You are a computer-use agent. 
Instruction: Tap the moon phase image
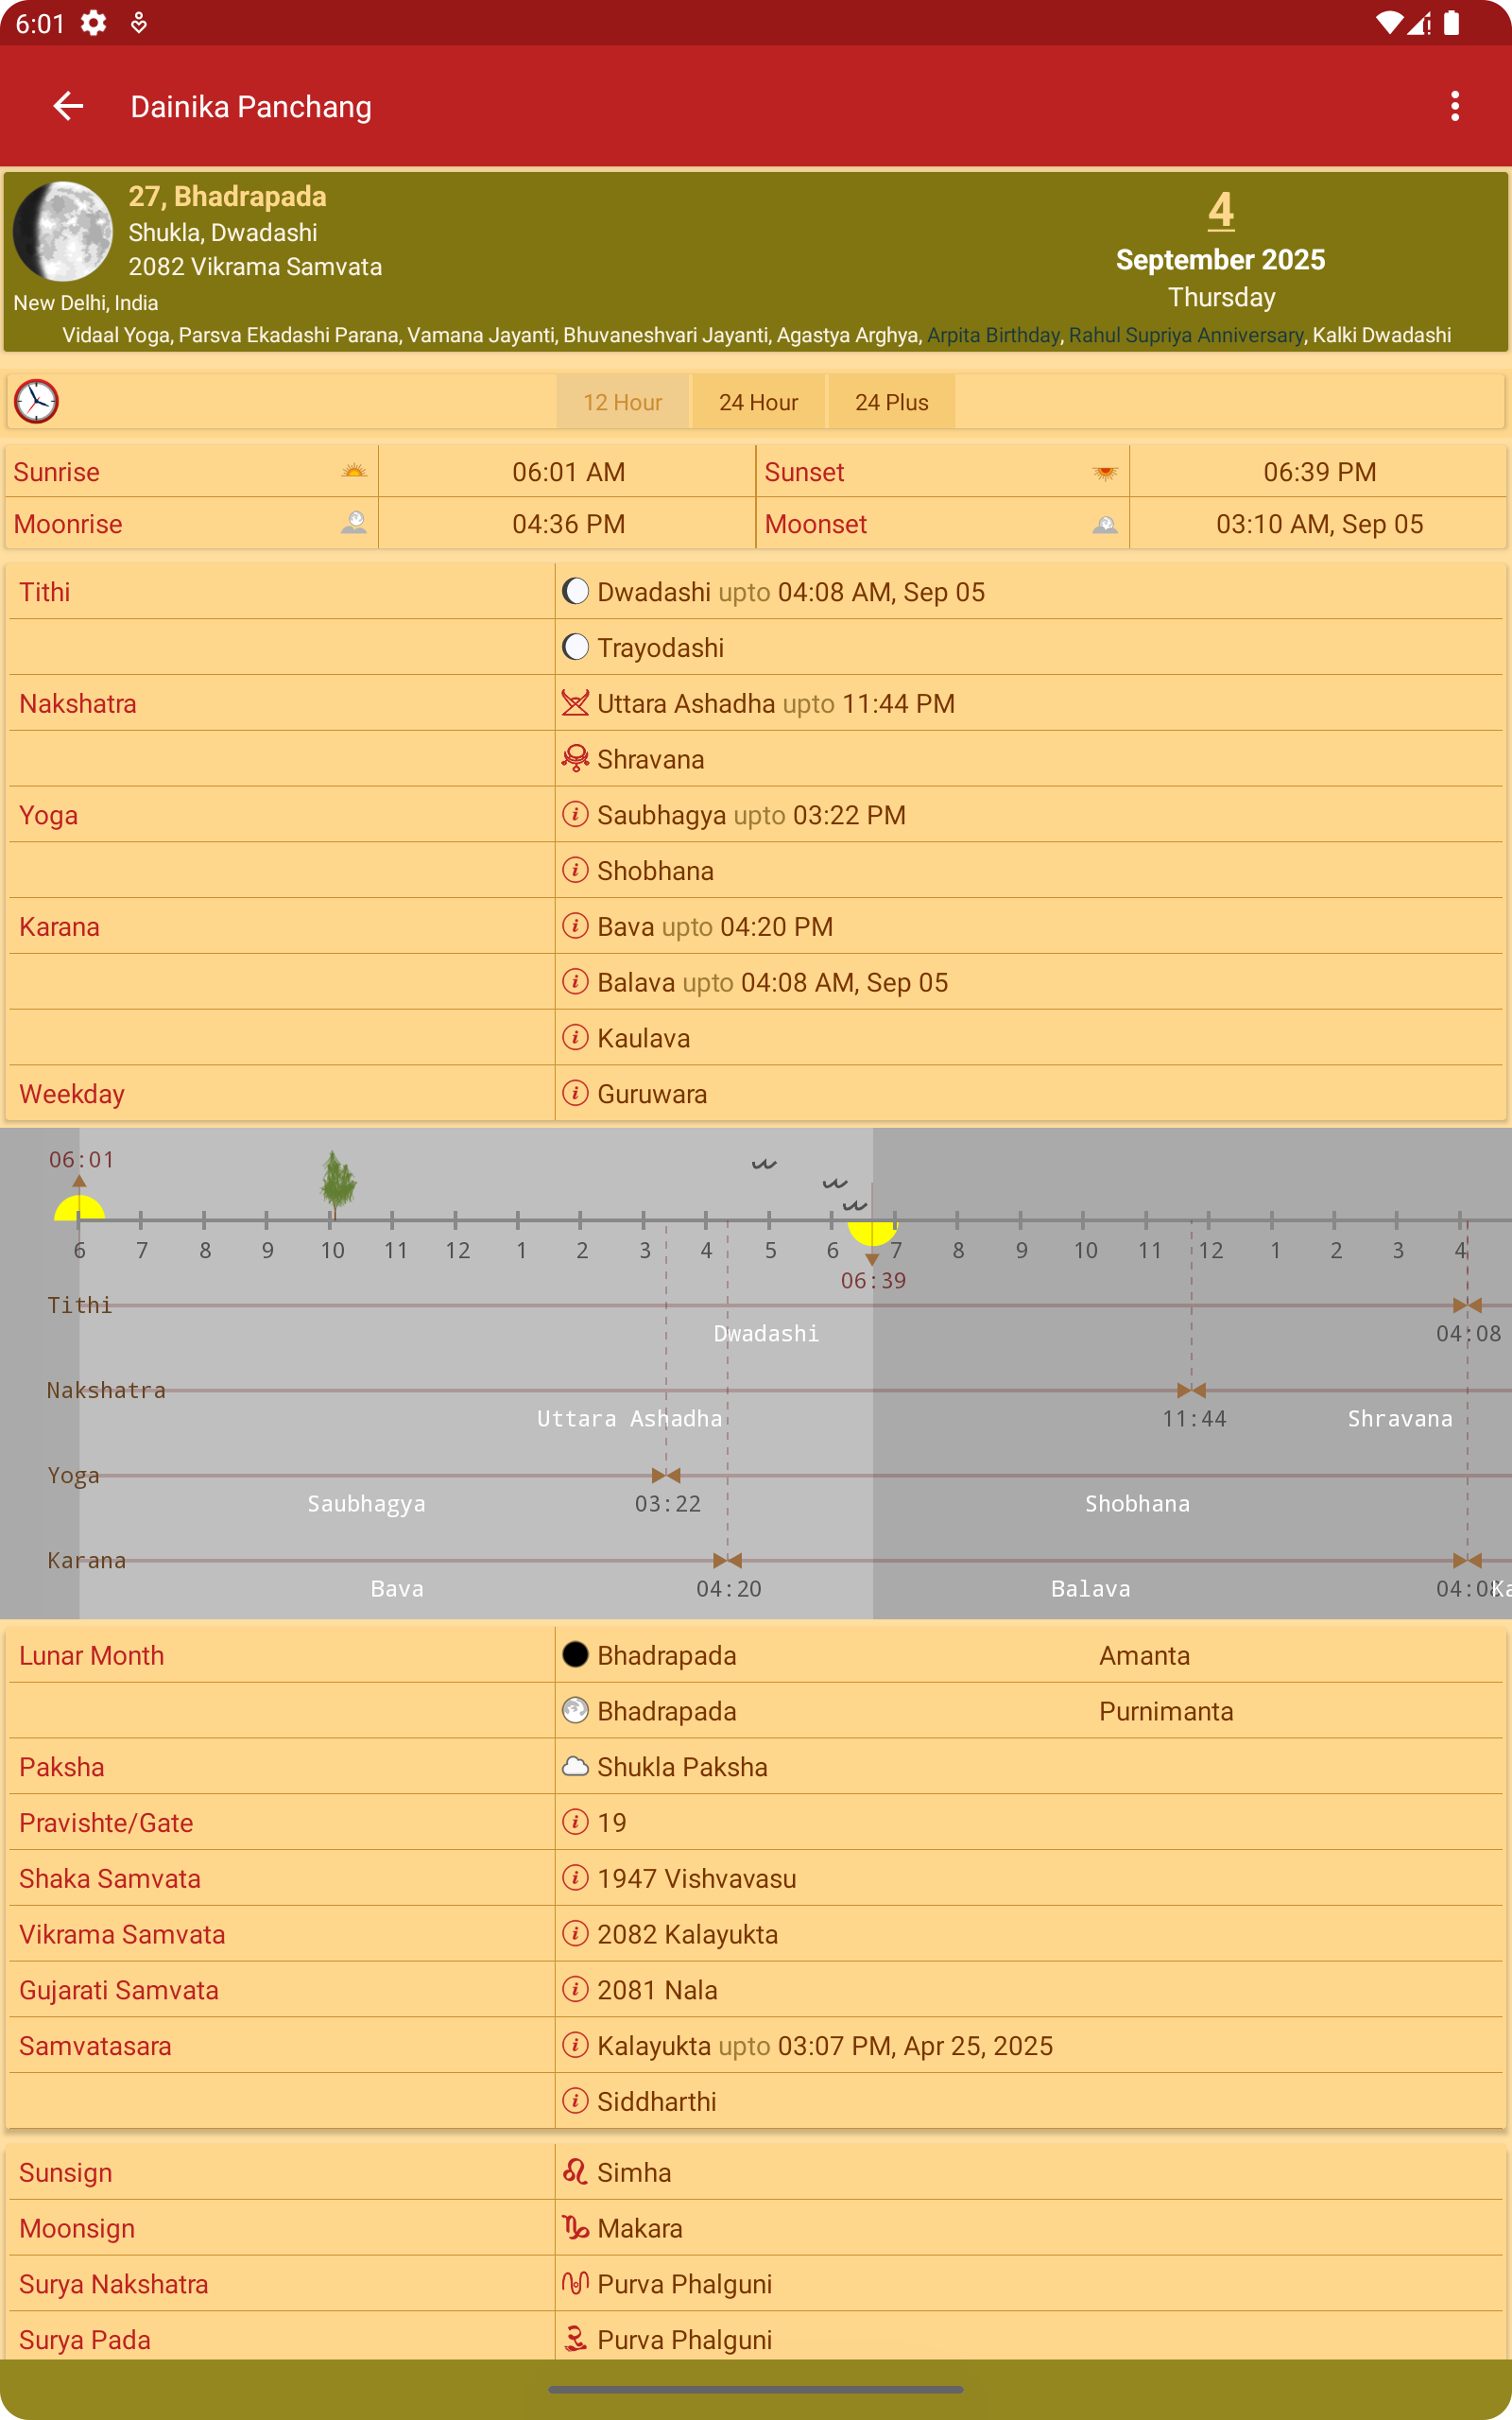tap(63, 231)
